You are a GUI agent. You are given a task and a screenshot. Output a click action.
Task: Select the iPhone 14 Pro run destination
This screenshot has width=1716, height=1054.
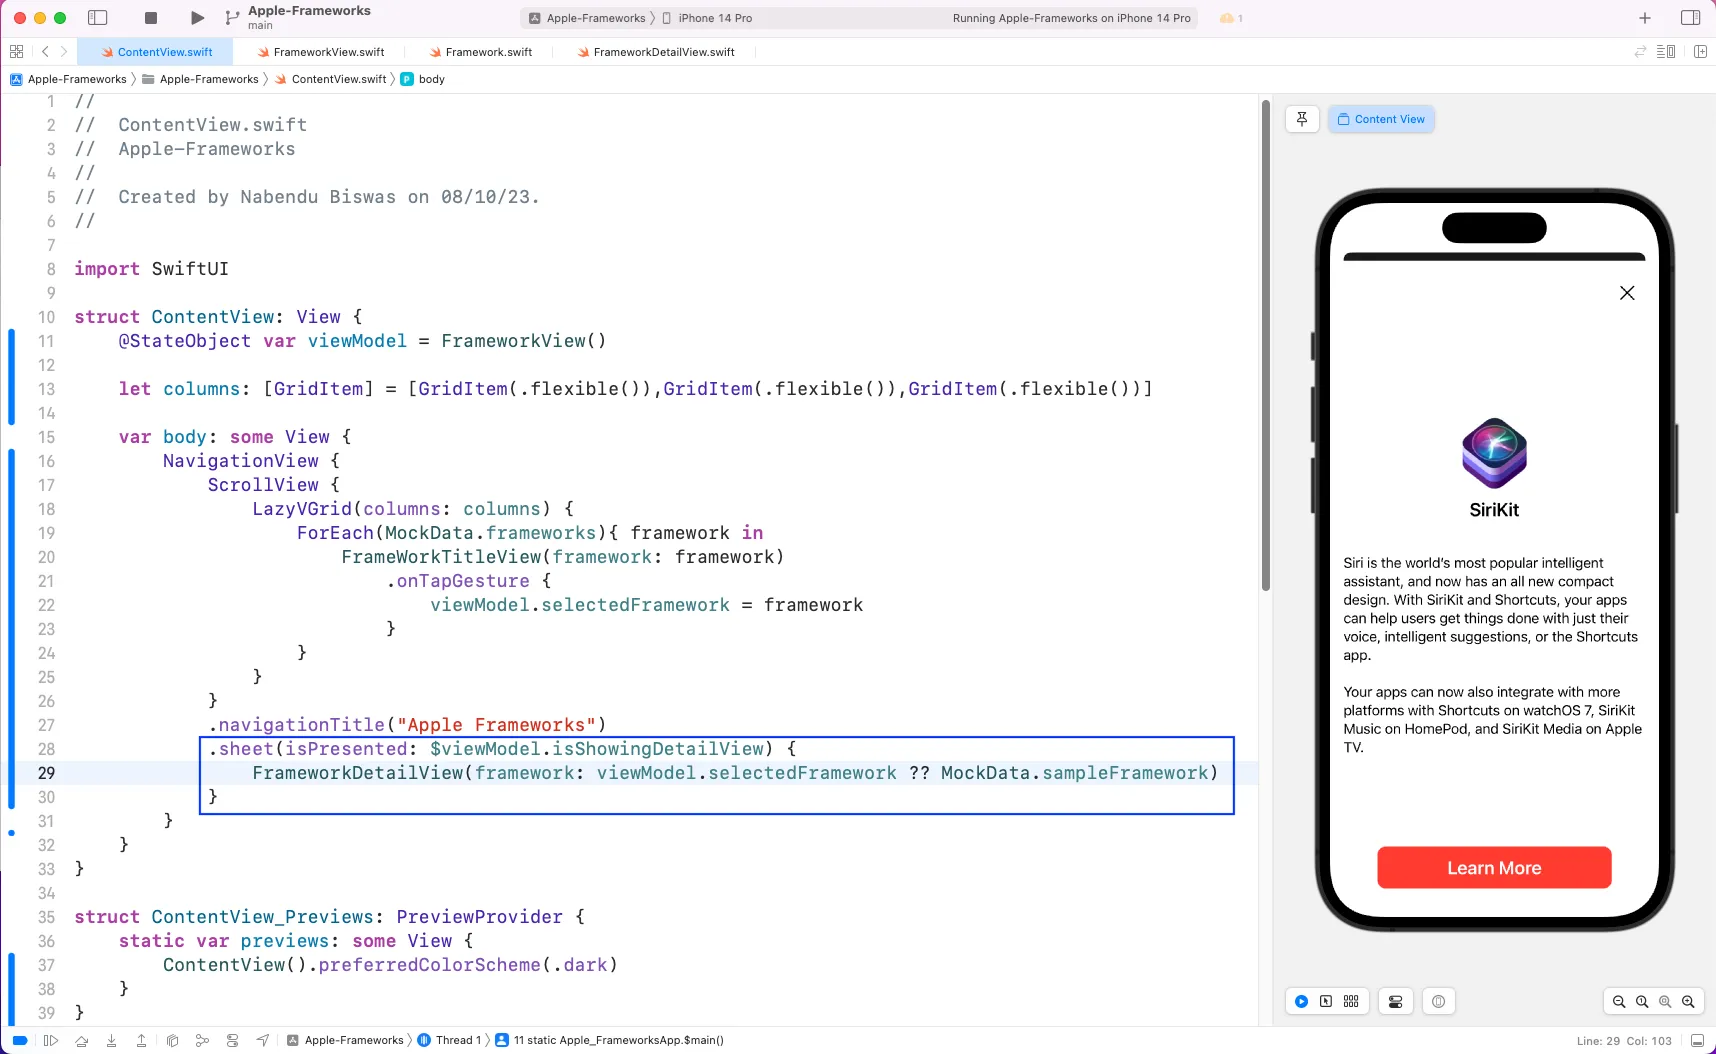[x=707, y=18]
